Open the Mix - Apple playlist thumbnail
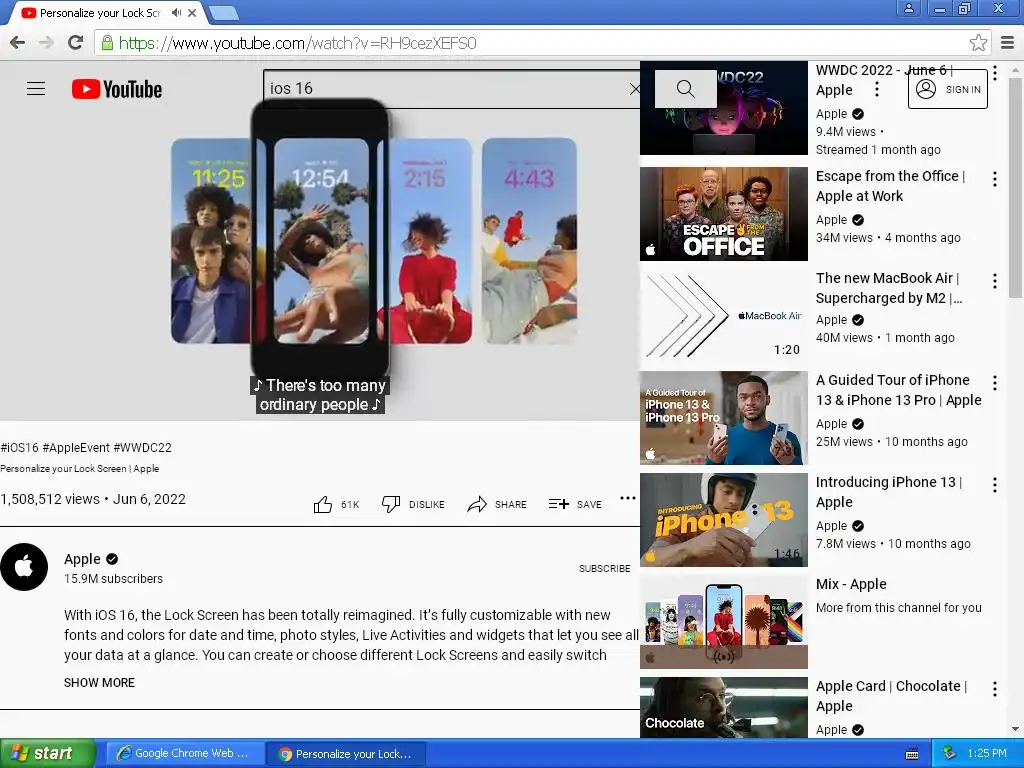1024x768 pixels. point(724,622)
